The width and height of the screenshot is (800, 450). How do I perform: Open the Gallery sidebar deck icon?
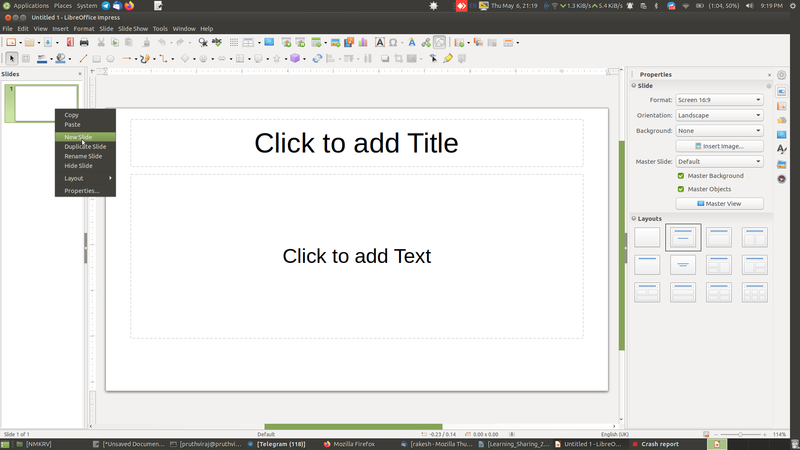782,164
